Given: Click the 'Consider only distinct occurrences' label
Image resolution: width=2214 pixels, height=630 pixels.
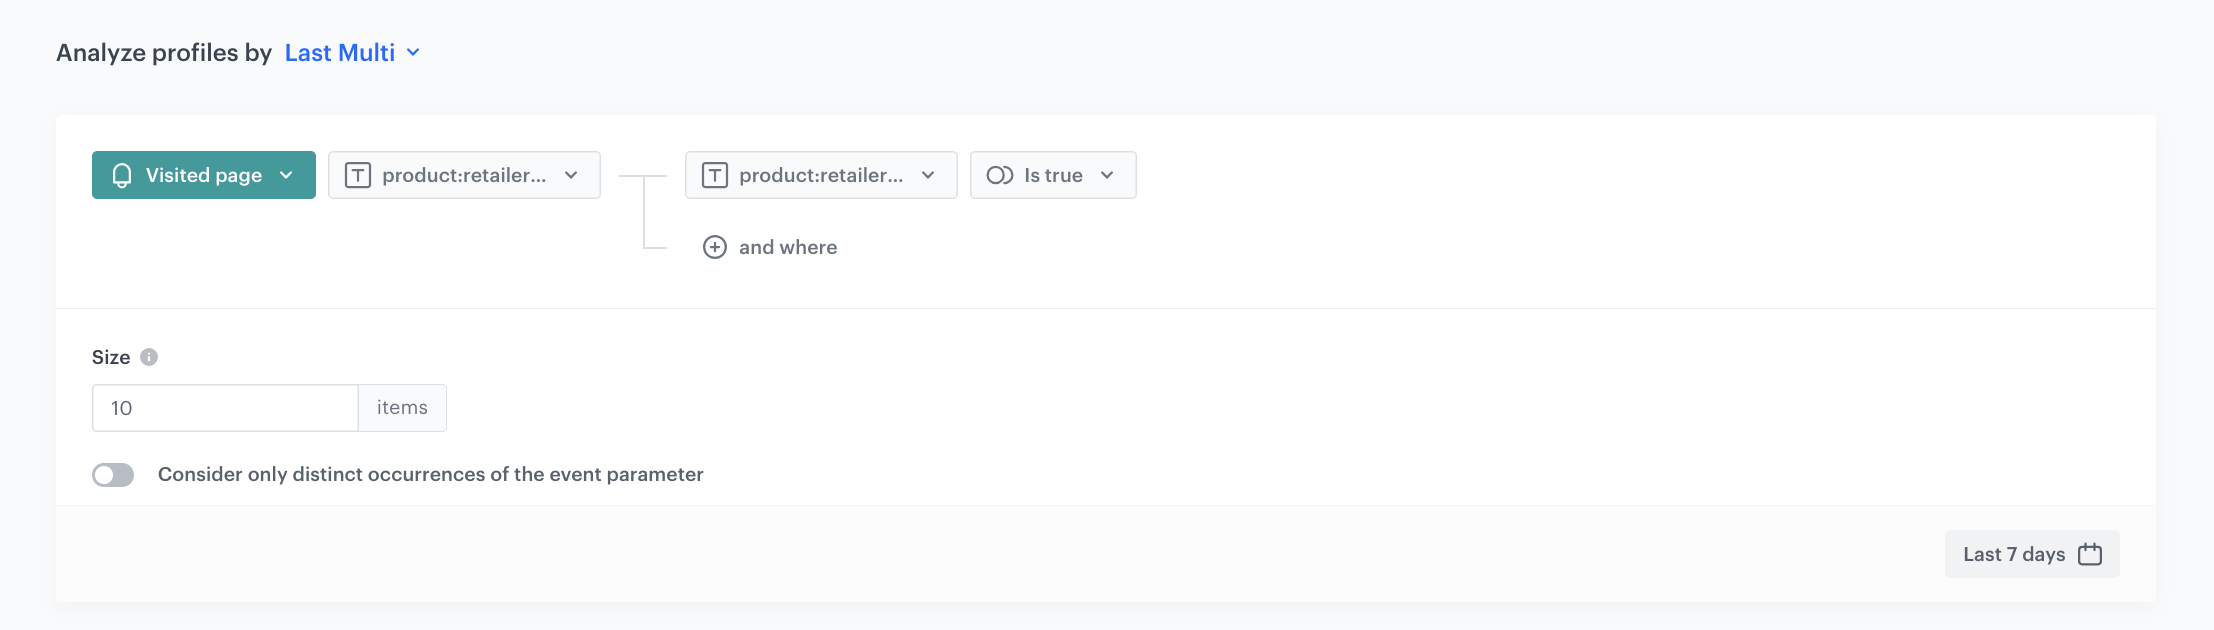Looking at the screenshot, I should (430, 474).
